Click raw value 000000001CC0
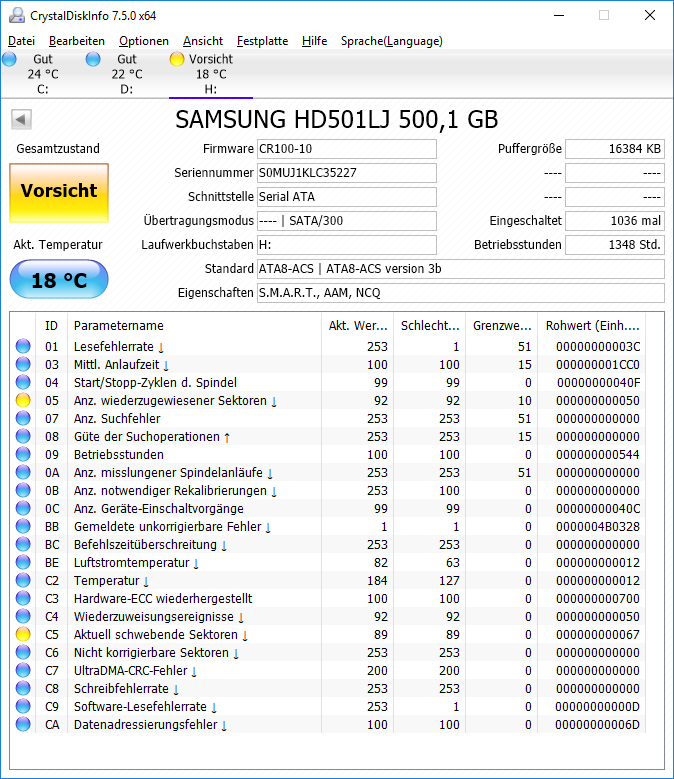 598,365
